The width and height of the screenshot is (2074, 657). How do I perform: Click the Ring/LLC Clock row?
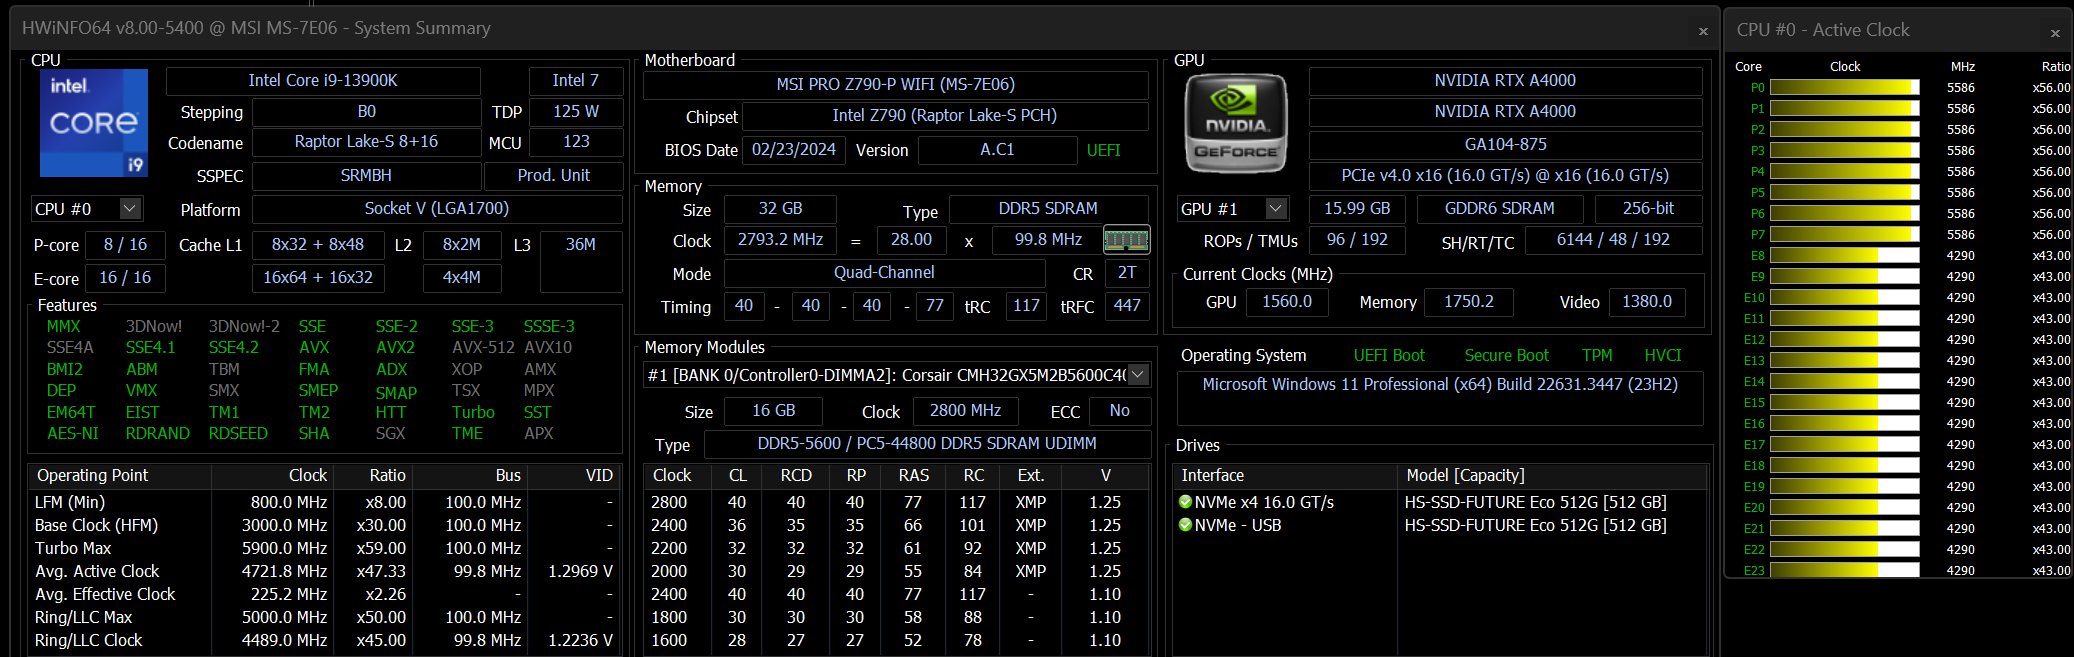(323, 640)
